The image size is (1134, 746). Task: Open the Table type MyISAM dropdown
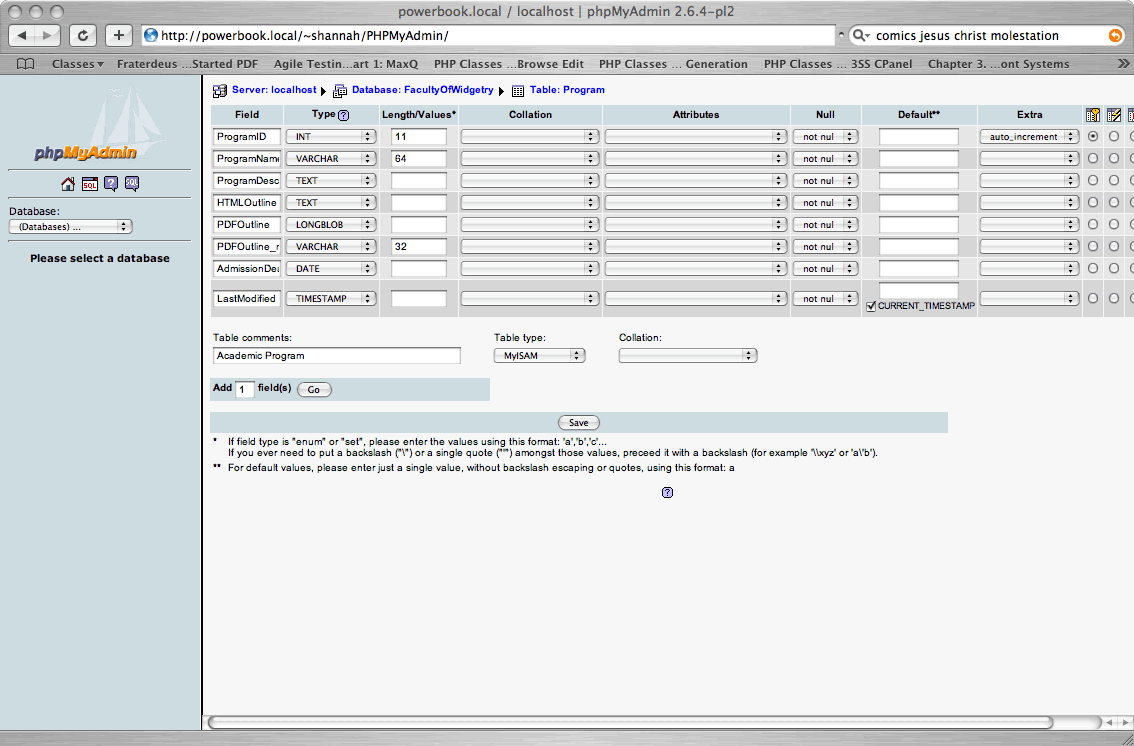(x=539, y=356)
